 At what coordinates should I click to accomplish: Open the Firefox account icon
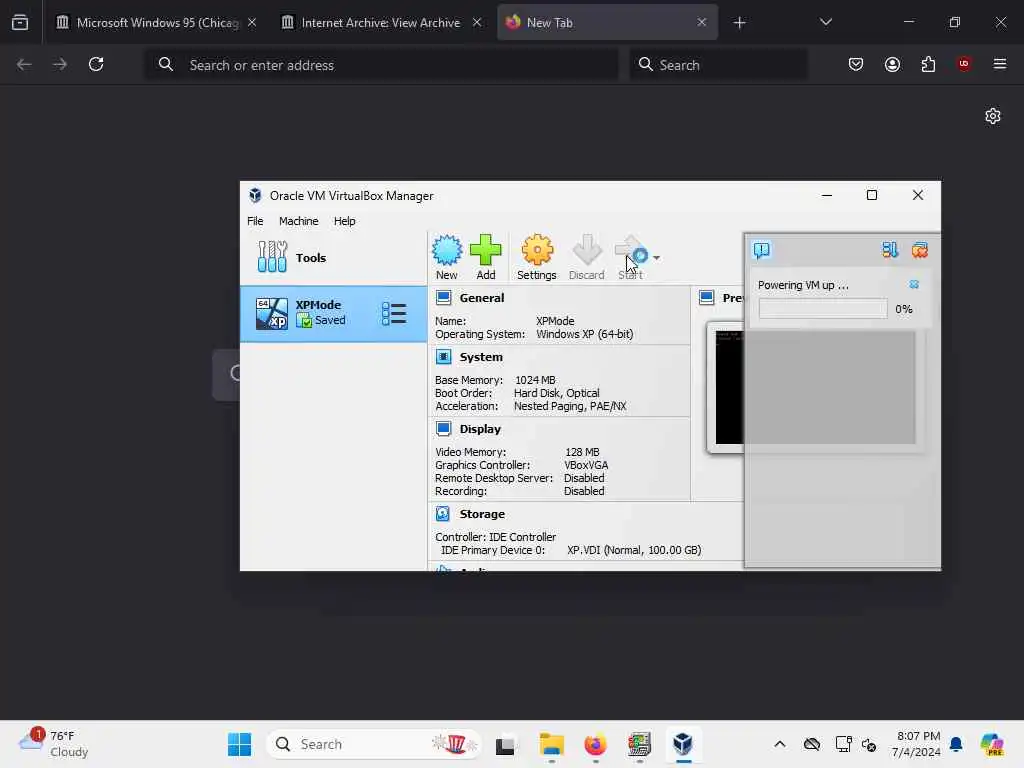point(892,64)
